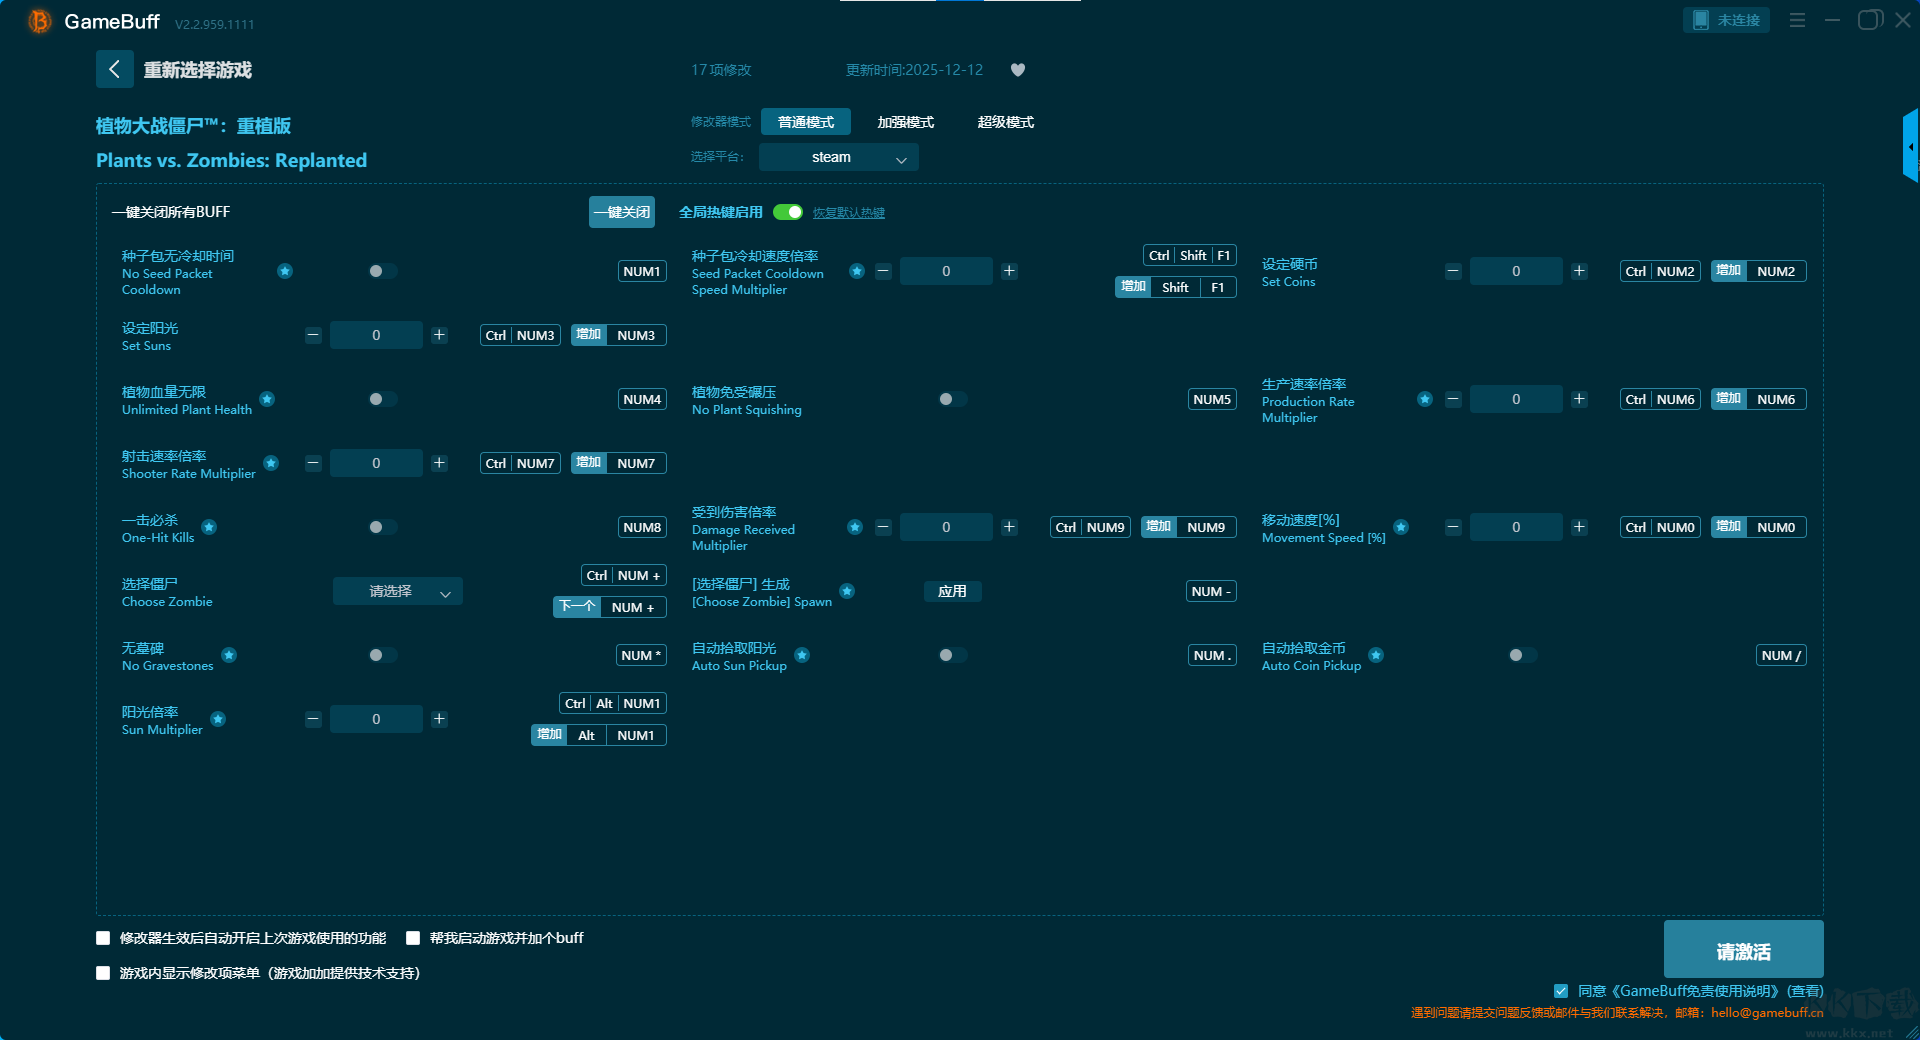This screenshot has height=1040, width=1920.
Task: Click star icon beside Sun Multiplier
Action: tap(218, 719)
